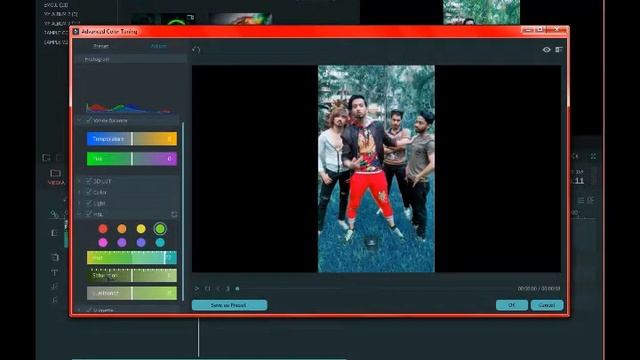Click the Save as Preset button
The image size is (640, 360).
point(229,305)
